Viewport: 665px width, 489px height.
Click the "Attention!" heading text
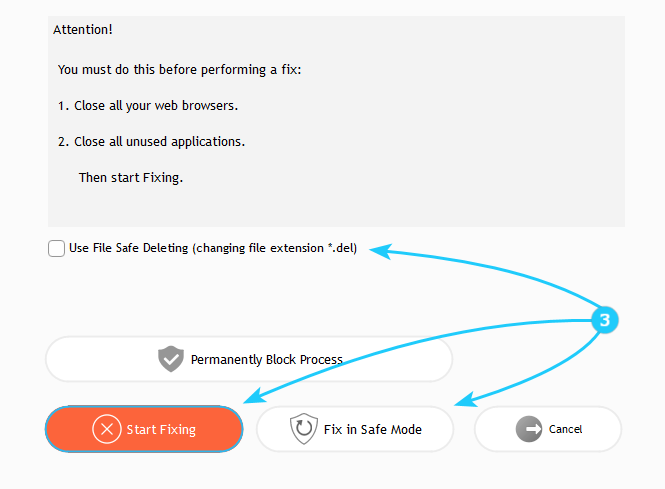(x=83, y=30)
